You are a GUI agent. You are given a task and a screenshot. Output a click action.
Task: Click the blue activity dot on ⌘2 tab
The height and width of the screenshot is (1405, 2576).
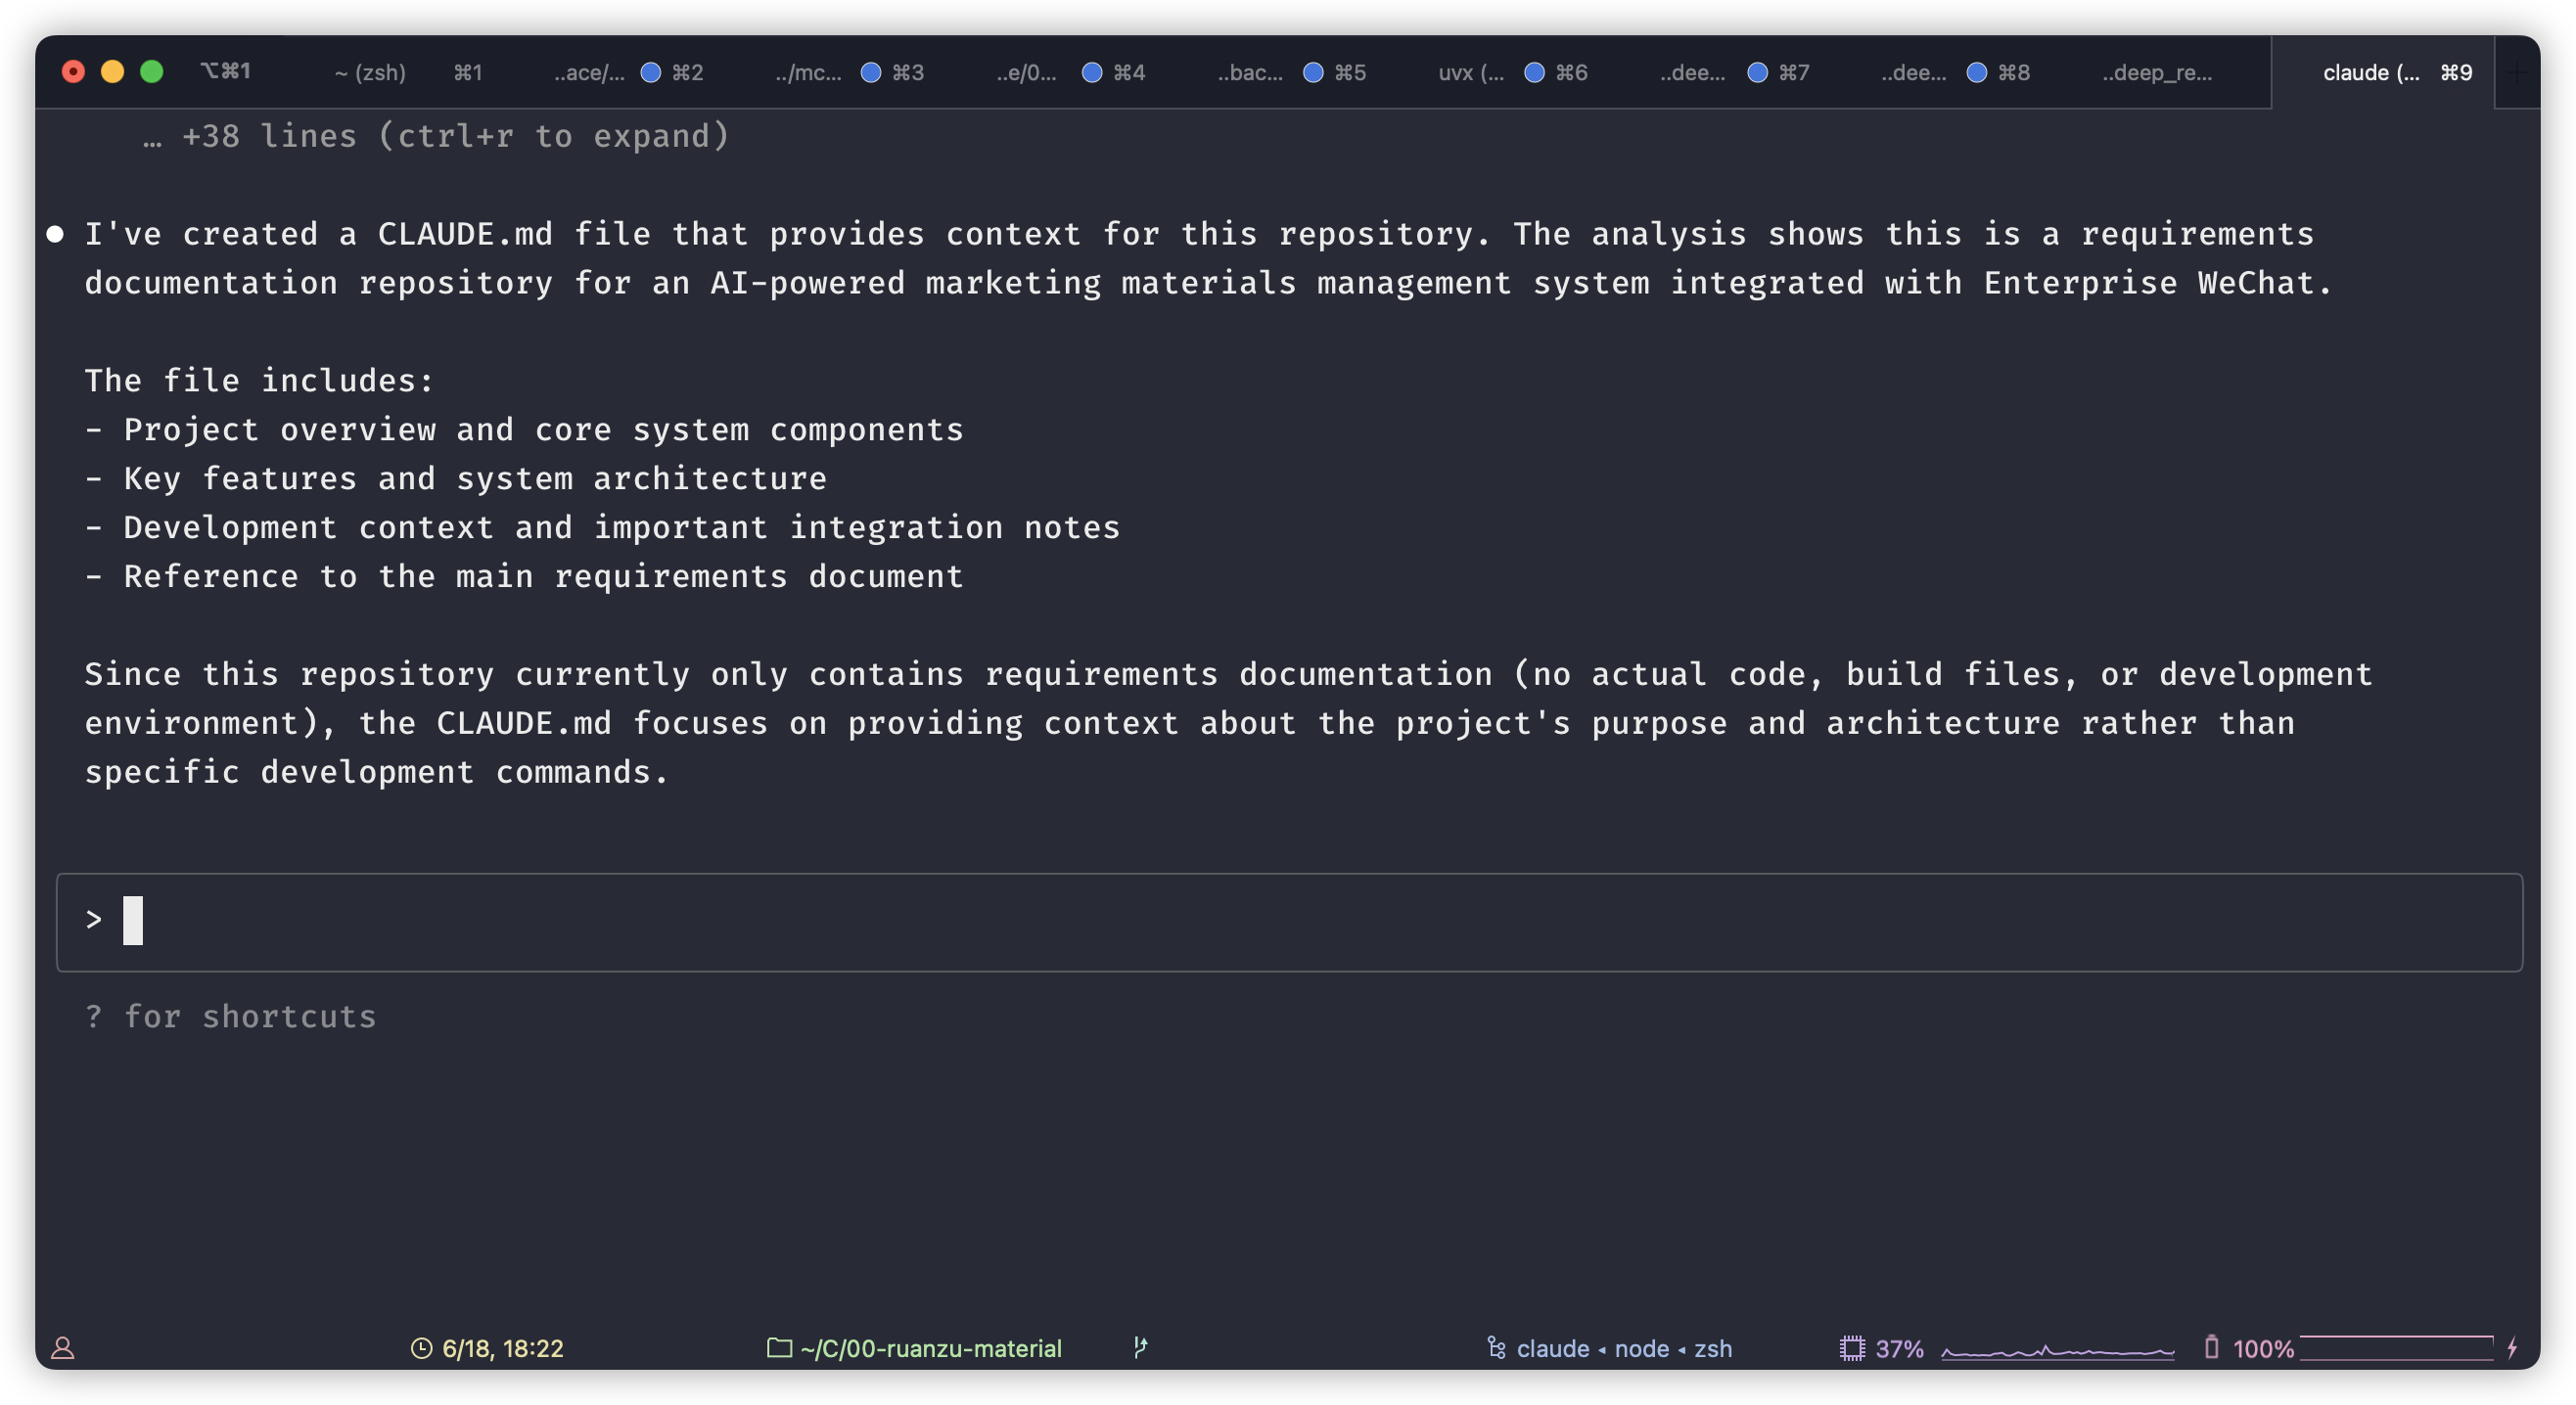pos(650,72)
